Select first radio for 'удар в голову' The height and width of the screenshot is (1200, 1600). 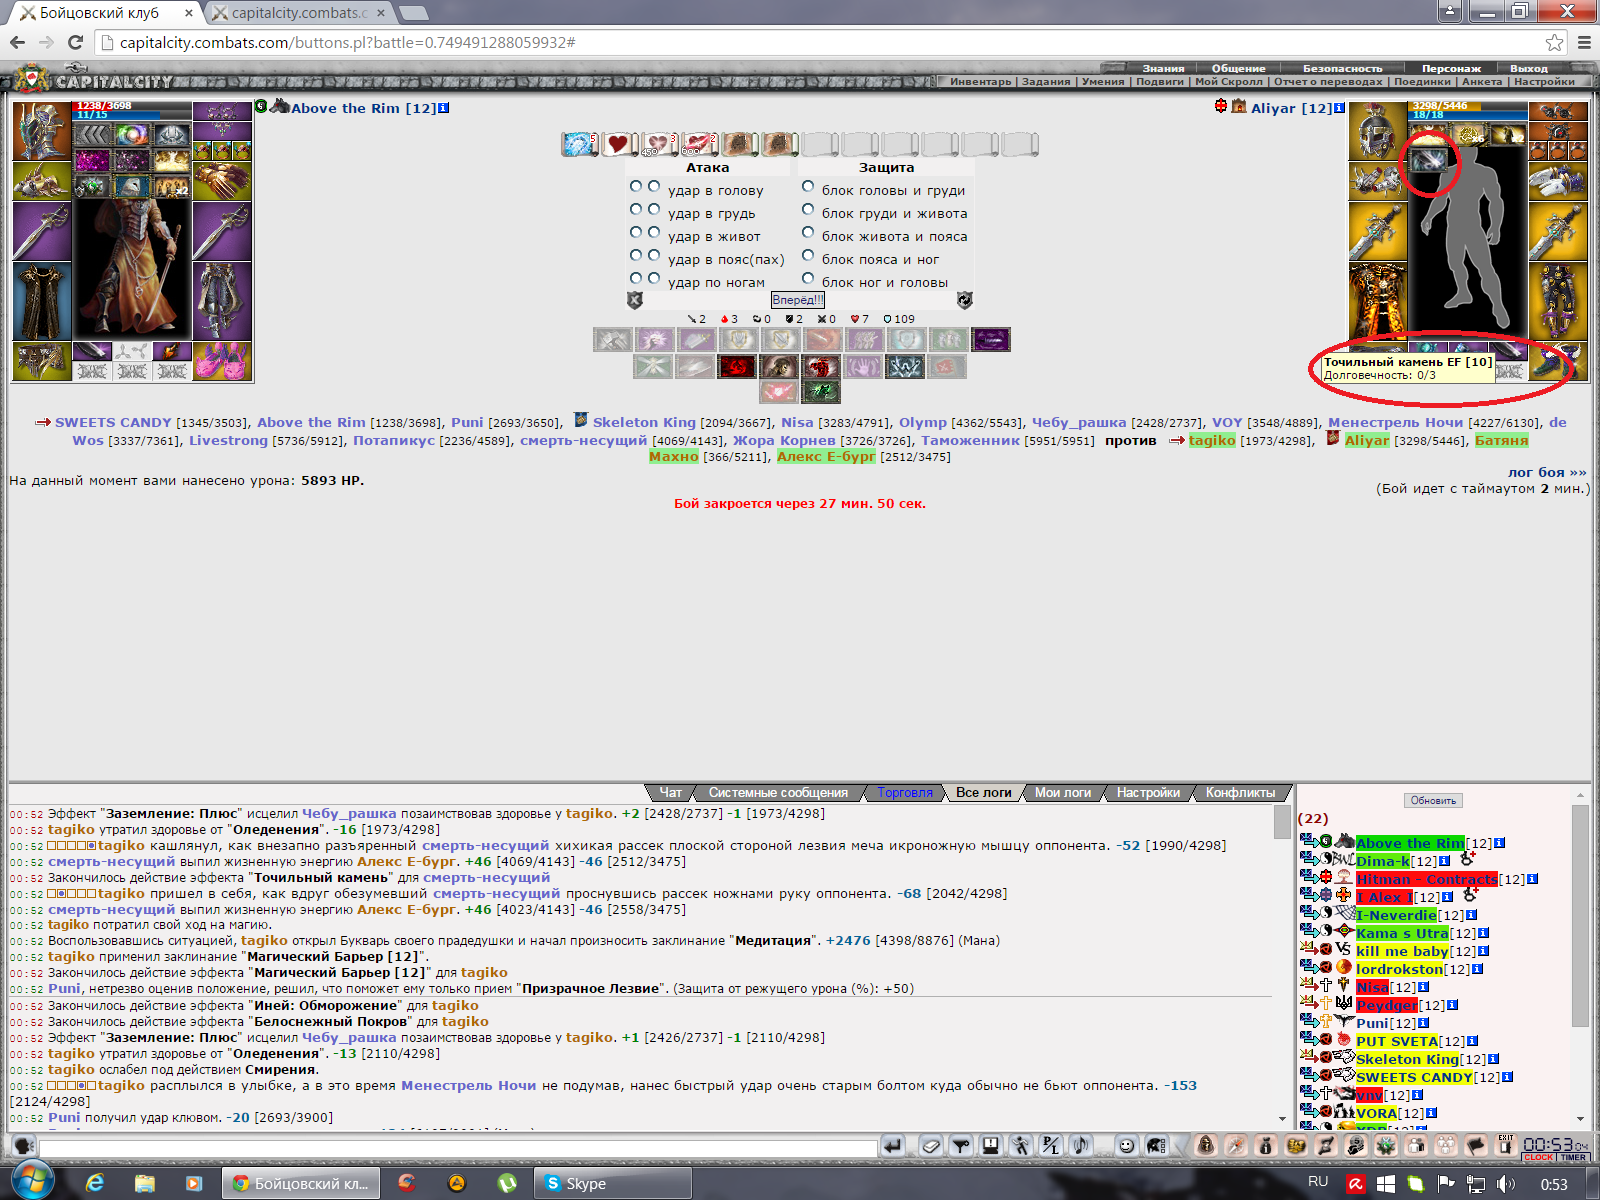[x=636, y=186]
